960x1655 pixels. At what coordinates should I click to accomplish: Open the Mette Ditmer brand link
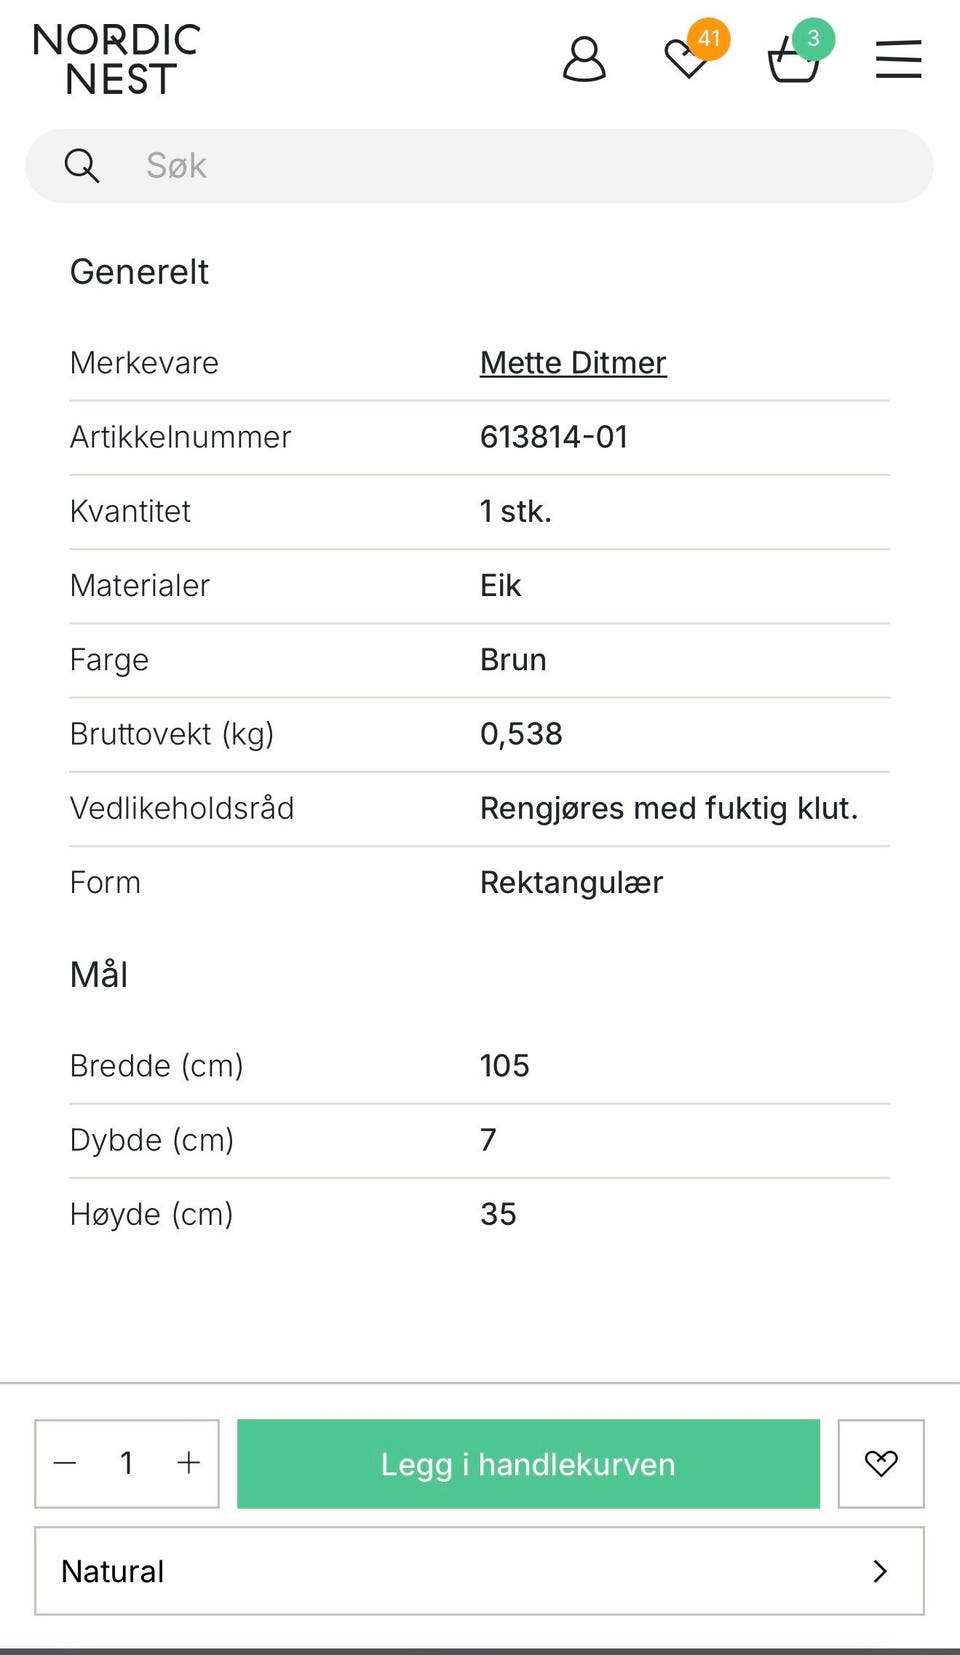point(573,363)
